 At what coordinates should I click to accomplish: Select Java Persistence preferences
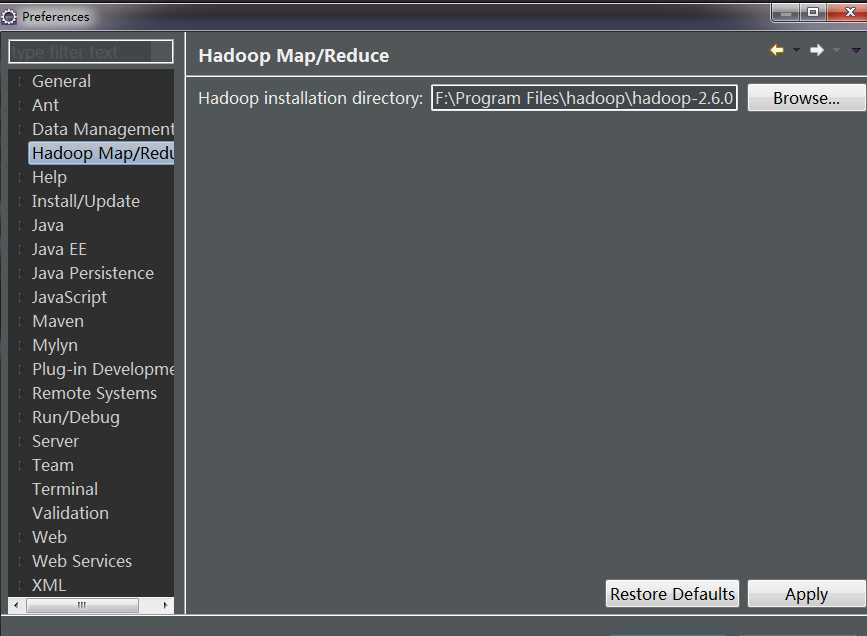pyautogui.click(x=93, y=273)
